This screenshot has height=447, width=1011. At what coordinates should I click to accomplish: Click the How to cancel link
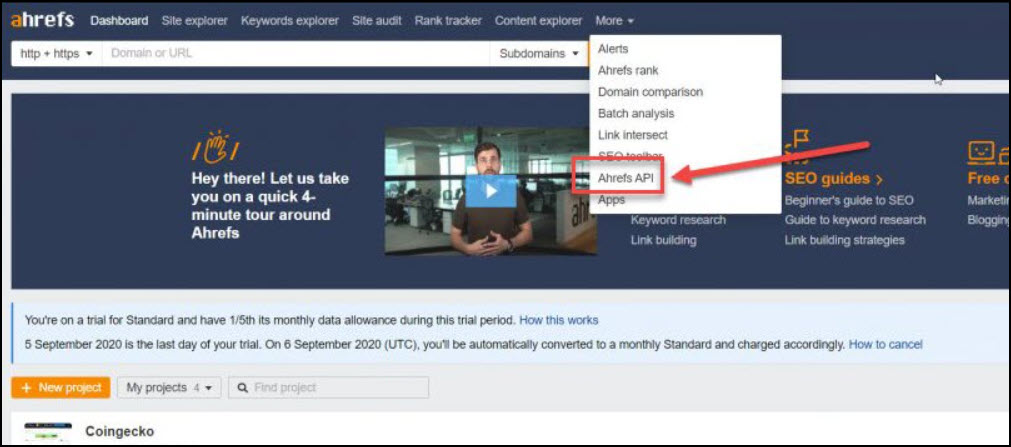pyautogui.click(x=885, y=344)
